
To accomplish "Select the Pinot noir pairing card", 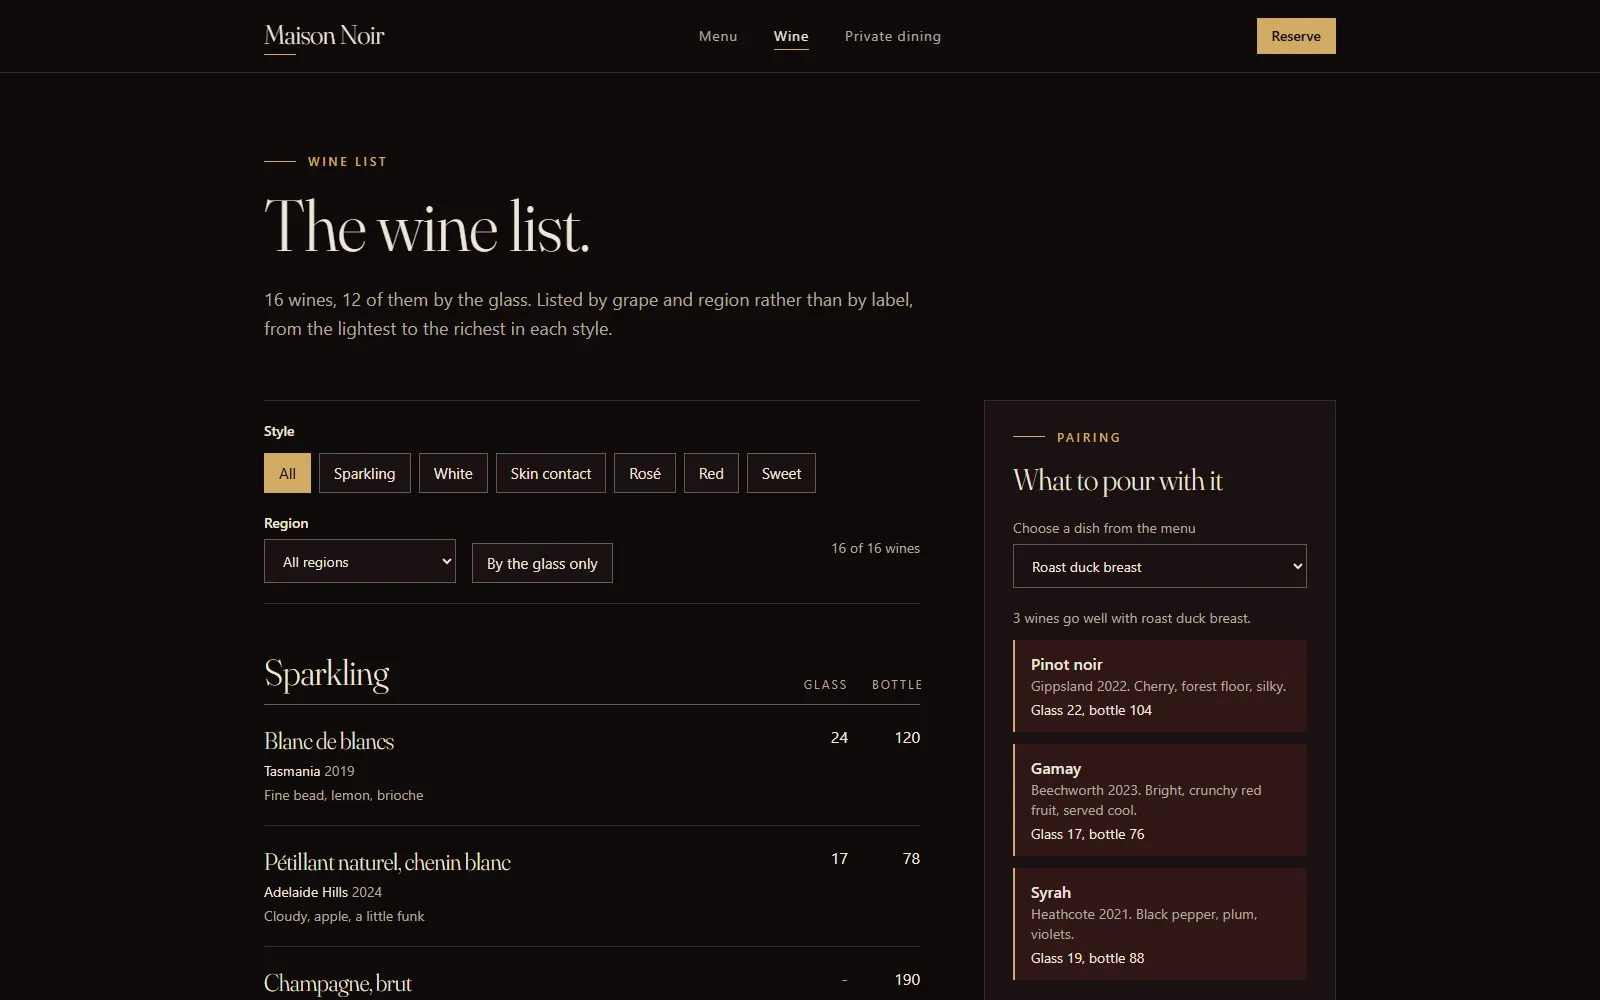I will tap(1160, 686).
